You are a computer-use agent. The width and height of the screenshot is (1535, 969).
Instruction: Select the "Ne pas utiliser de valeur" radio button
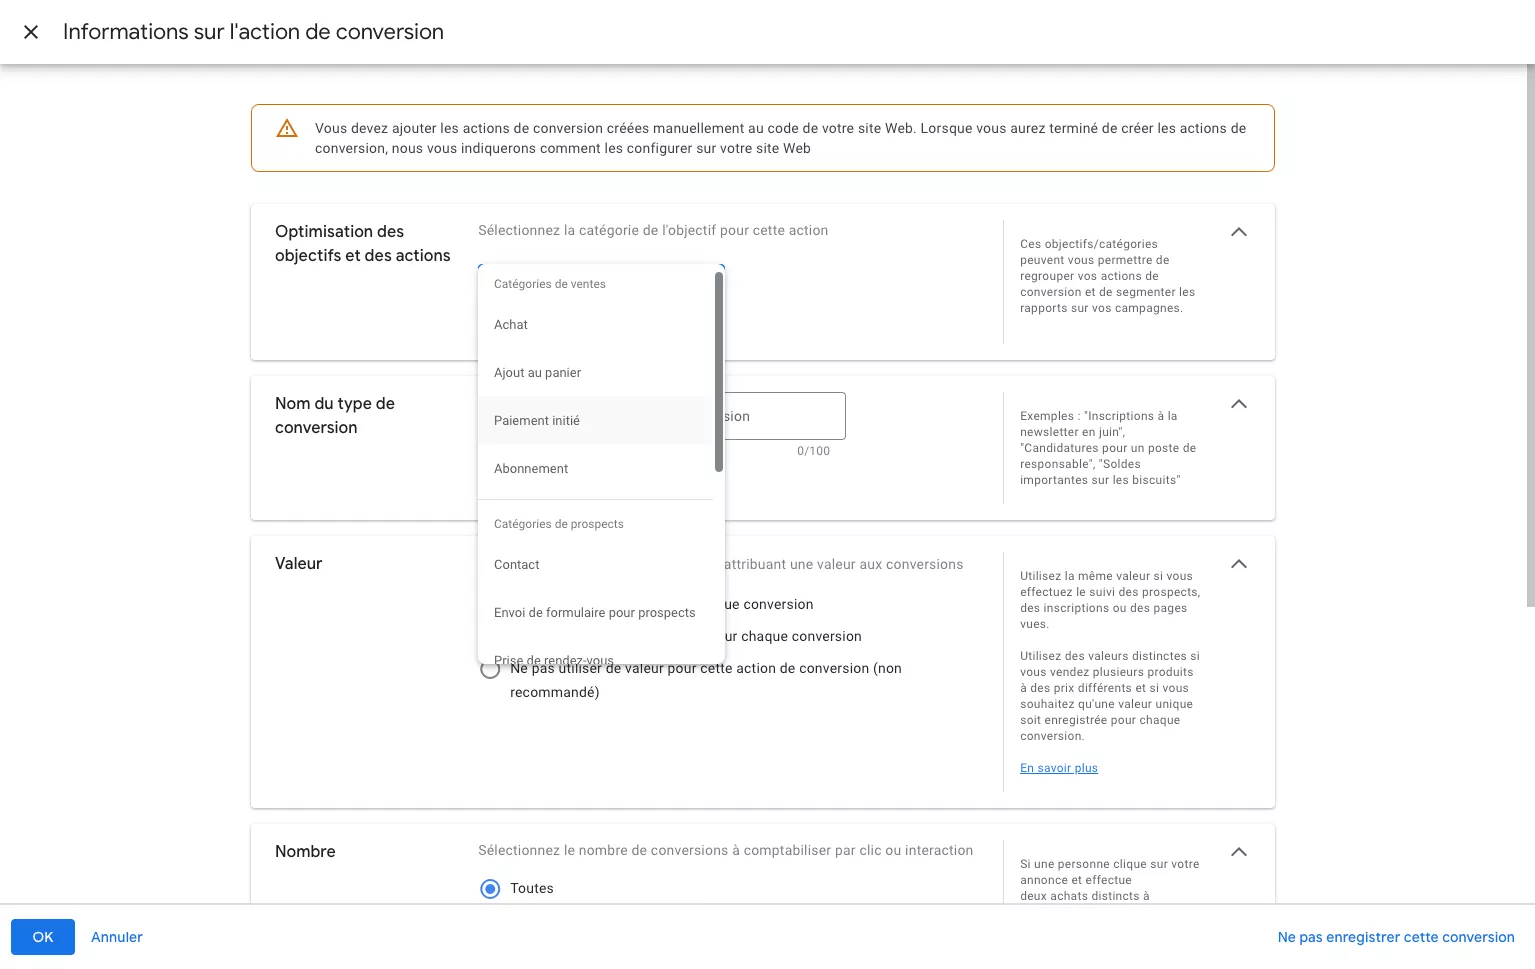coord(489,668)
